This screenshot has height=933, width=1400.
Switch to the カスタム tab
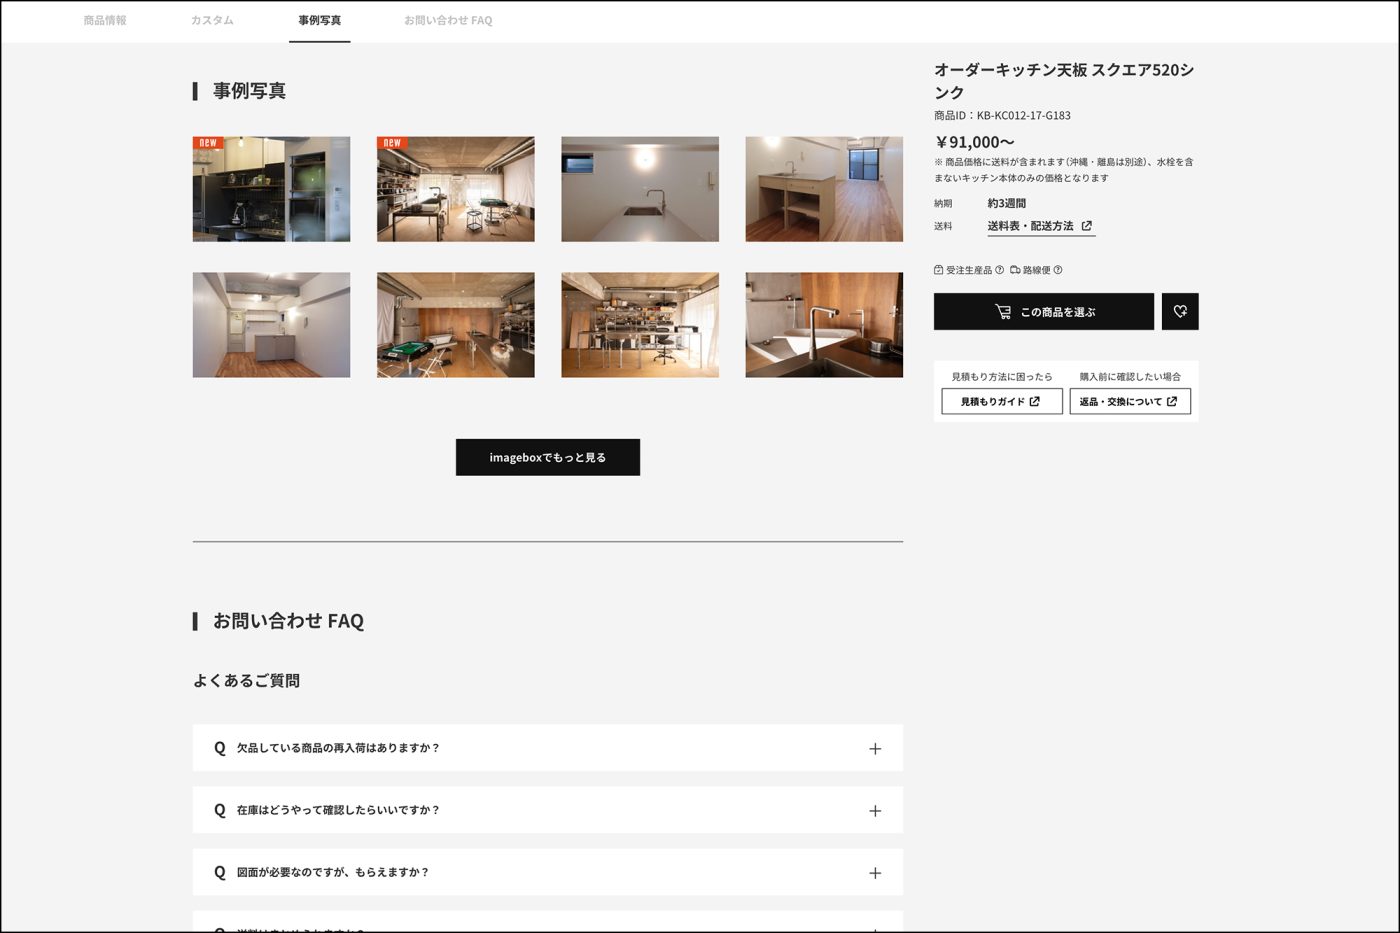coord(212,20)
